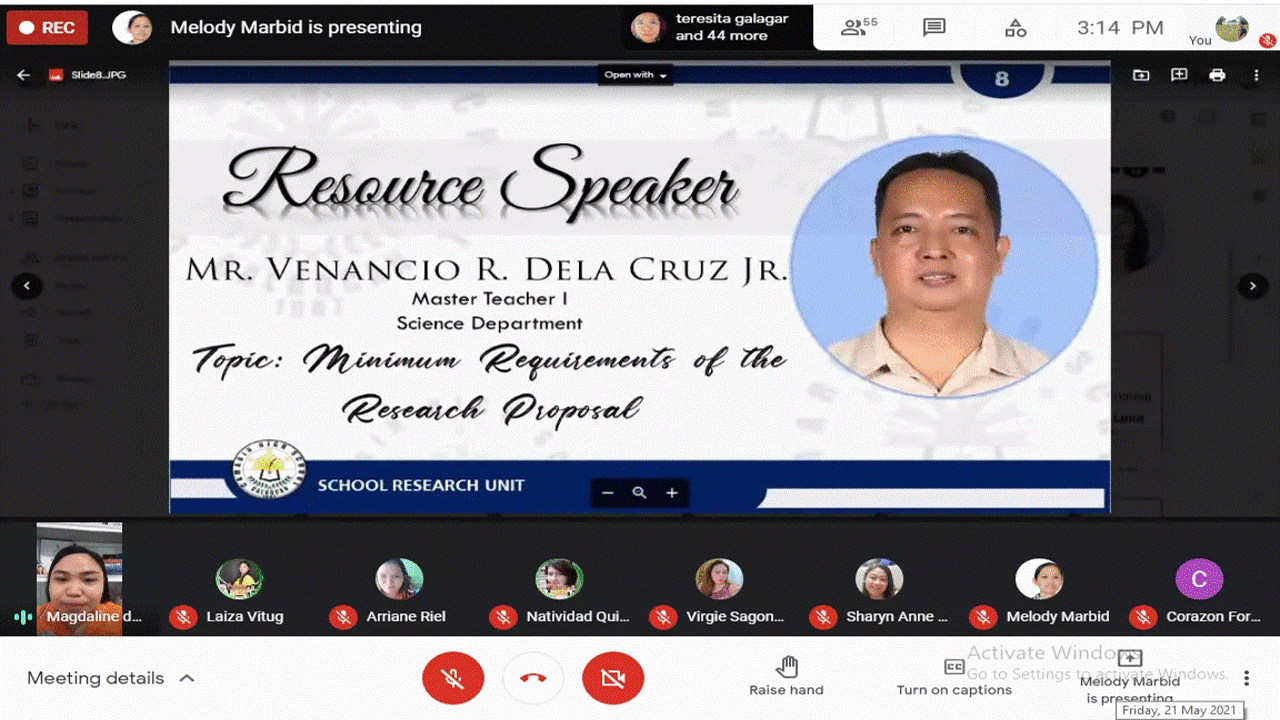Click your own avatar labeled You

pyautogui.click(x=1231, y=28)
